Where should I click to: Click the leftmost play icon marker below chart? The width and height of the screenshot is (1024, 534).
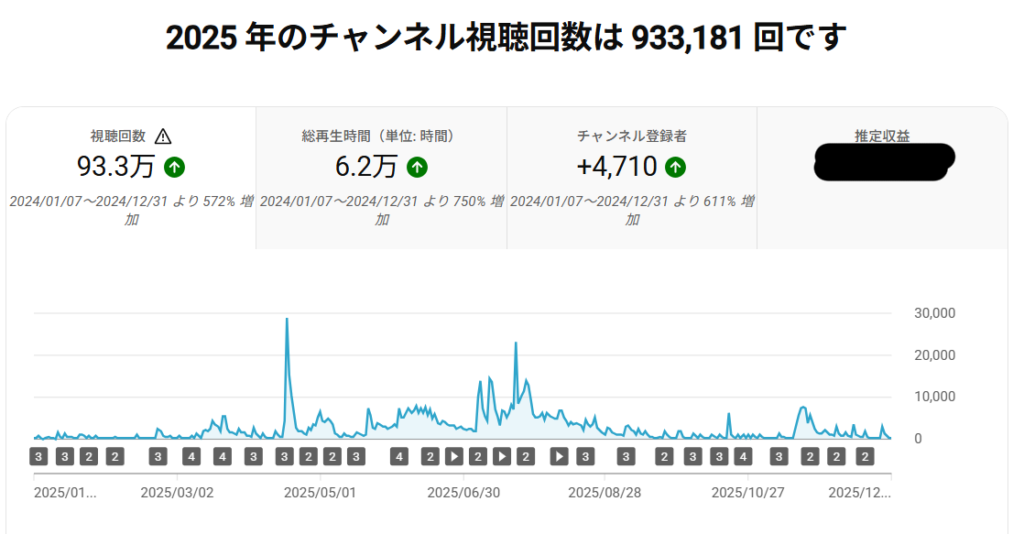click(x=454, y=457)
